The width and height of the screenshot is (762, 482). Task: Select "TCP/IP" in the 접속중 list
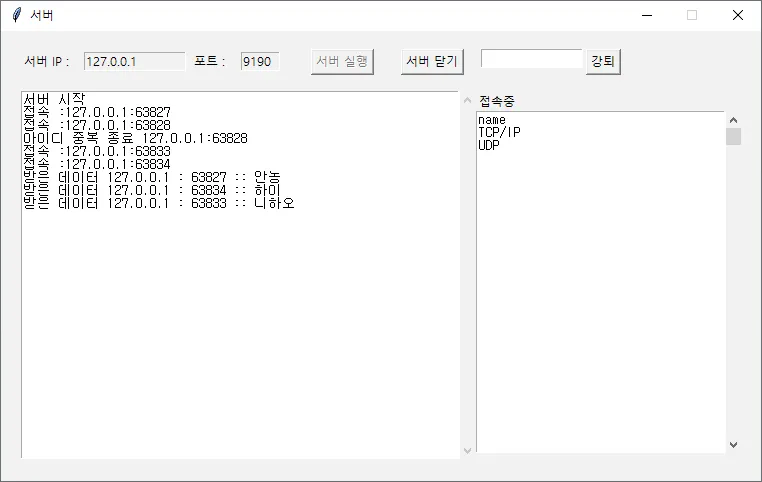tap(499, 132)
